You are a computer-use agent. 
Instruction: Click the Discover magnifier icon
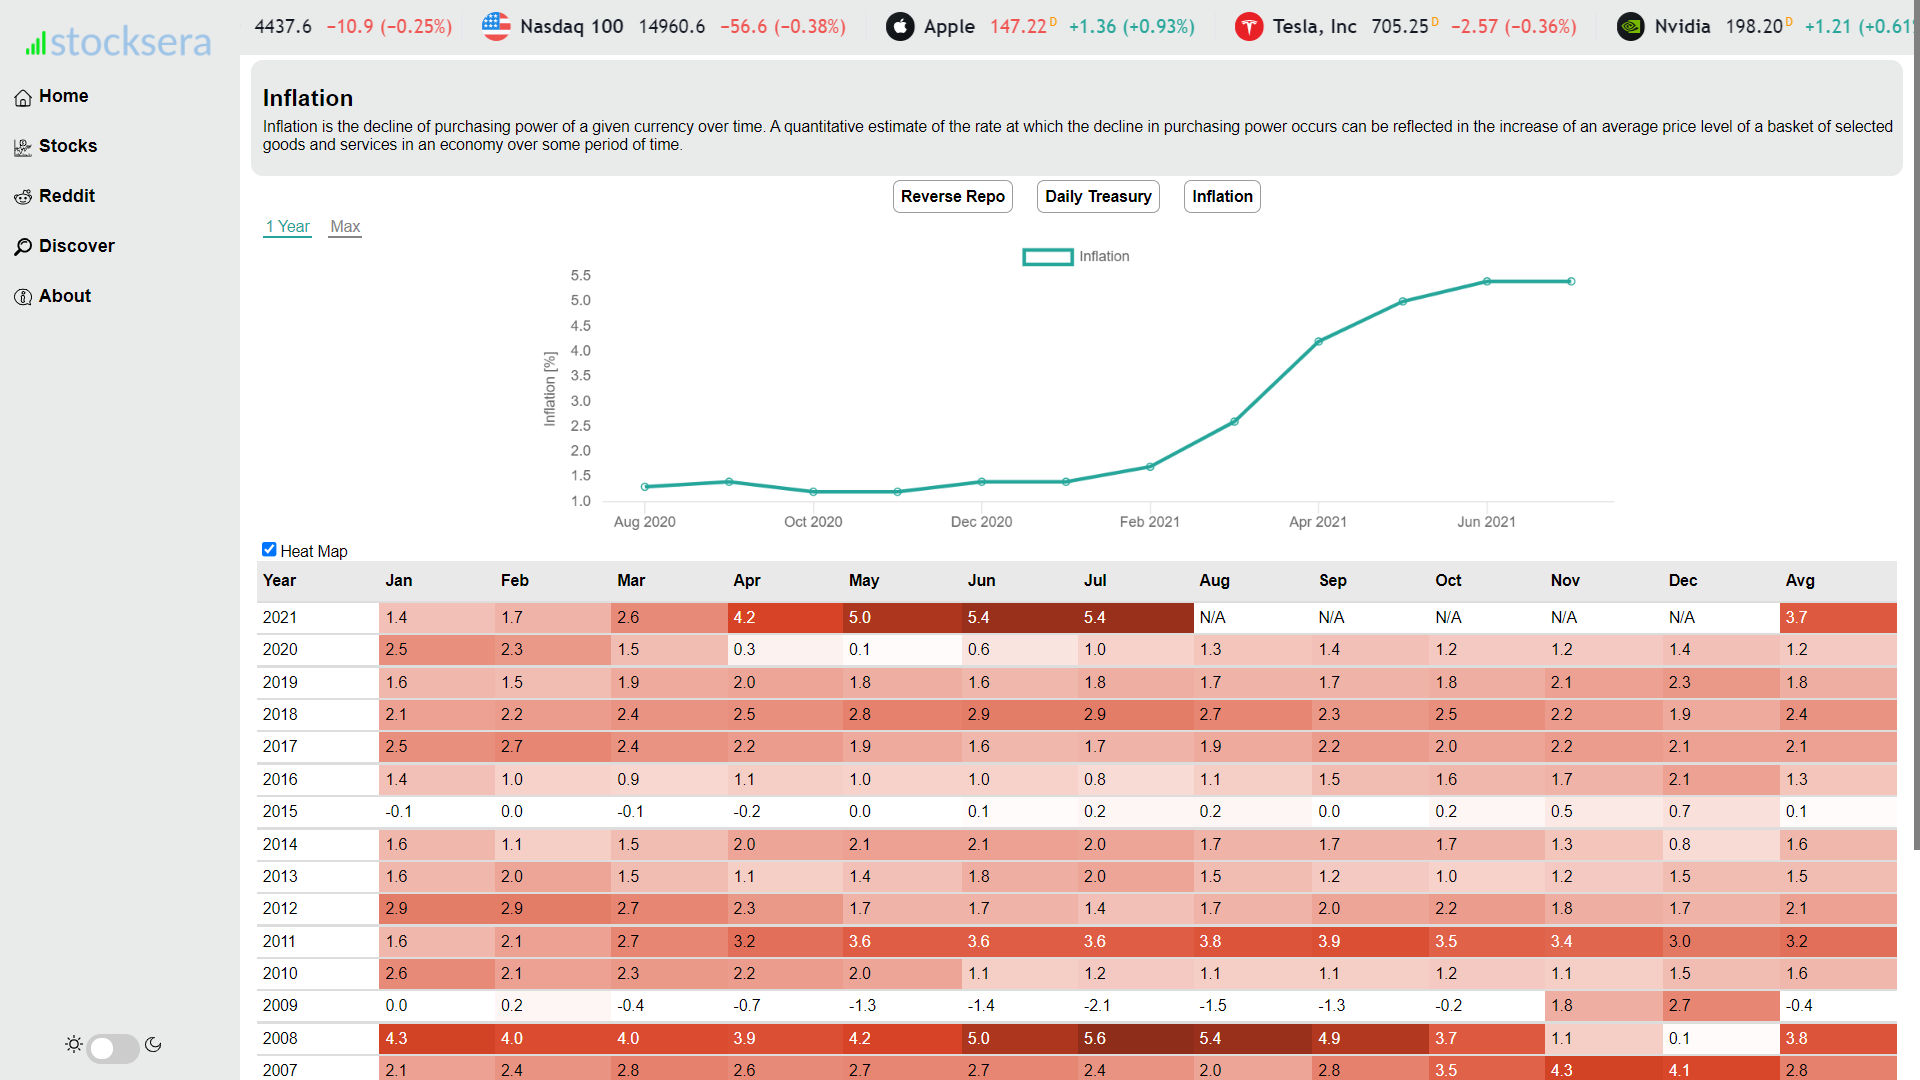pyautogui.click(x=23, y=247)
